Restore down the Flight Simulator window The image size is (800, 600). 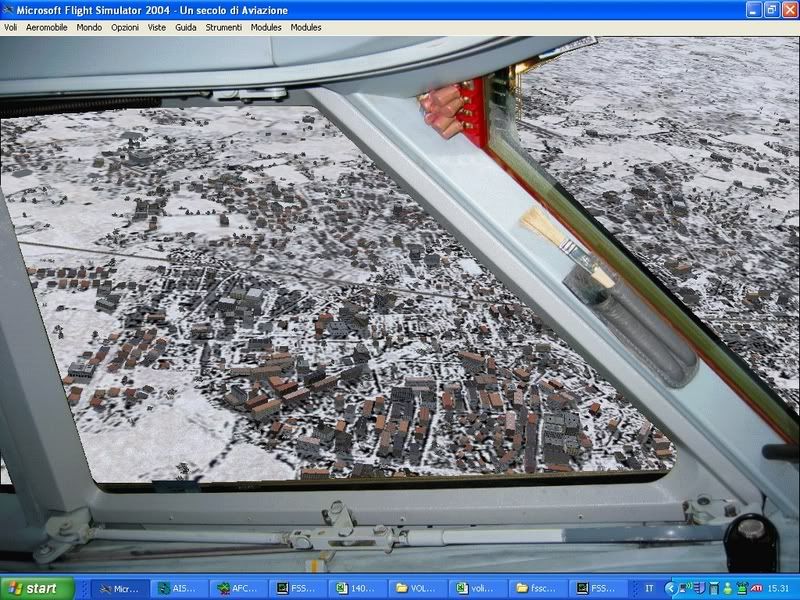[x=771, y=10]
